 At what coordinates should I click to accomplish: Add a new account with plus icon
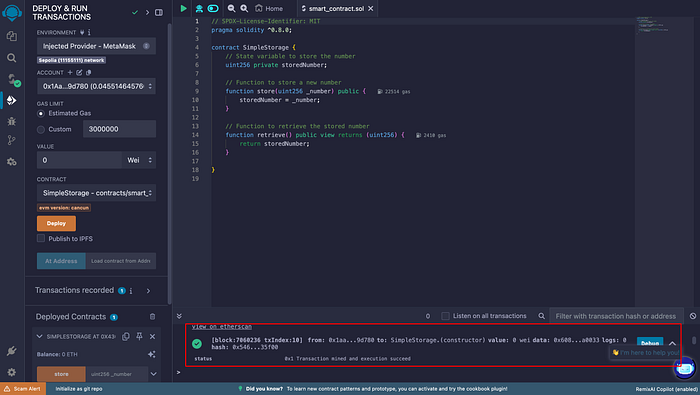(70, 72)
